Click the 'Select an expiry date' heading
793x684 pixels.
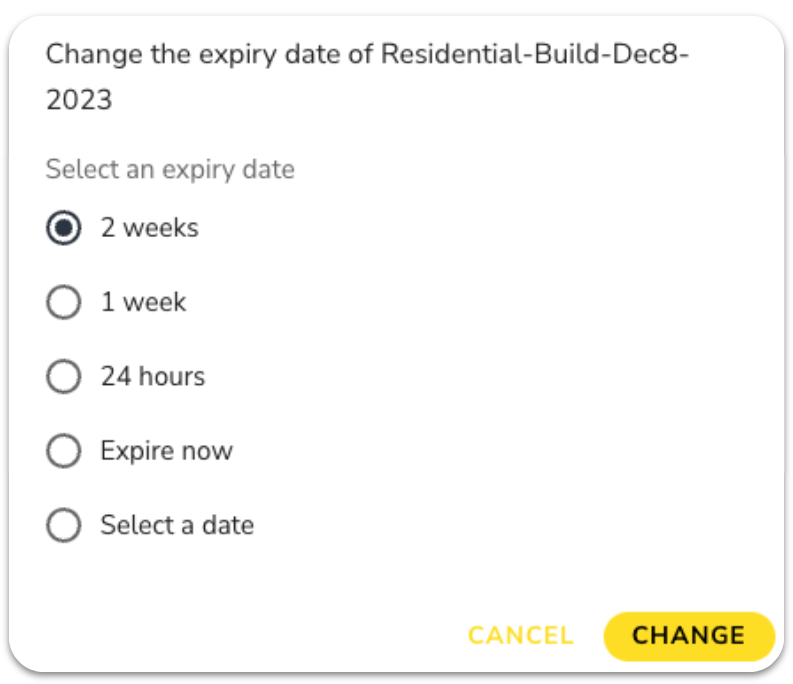[x=170, y=169]
